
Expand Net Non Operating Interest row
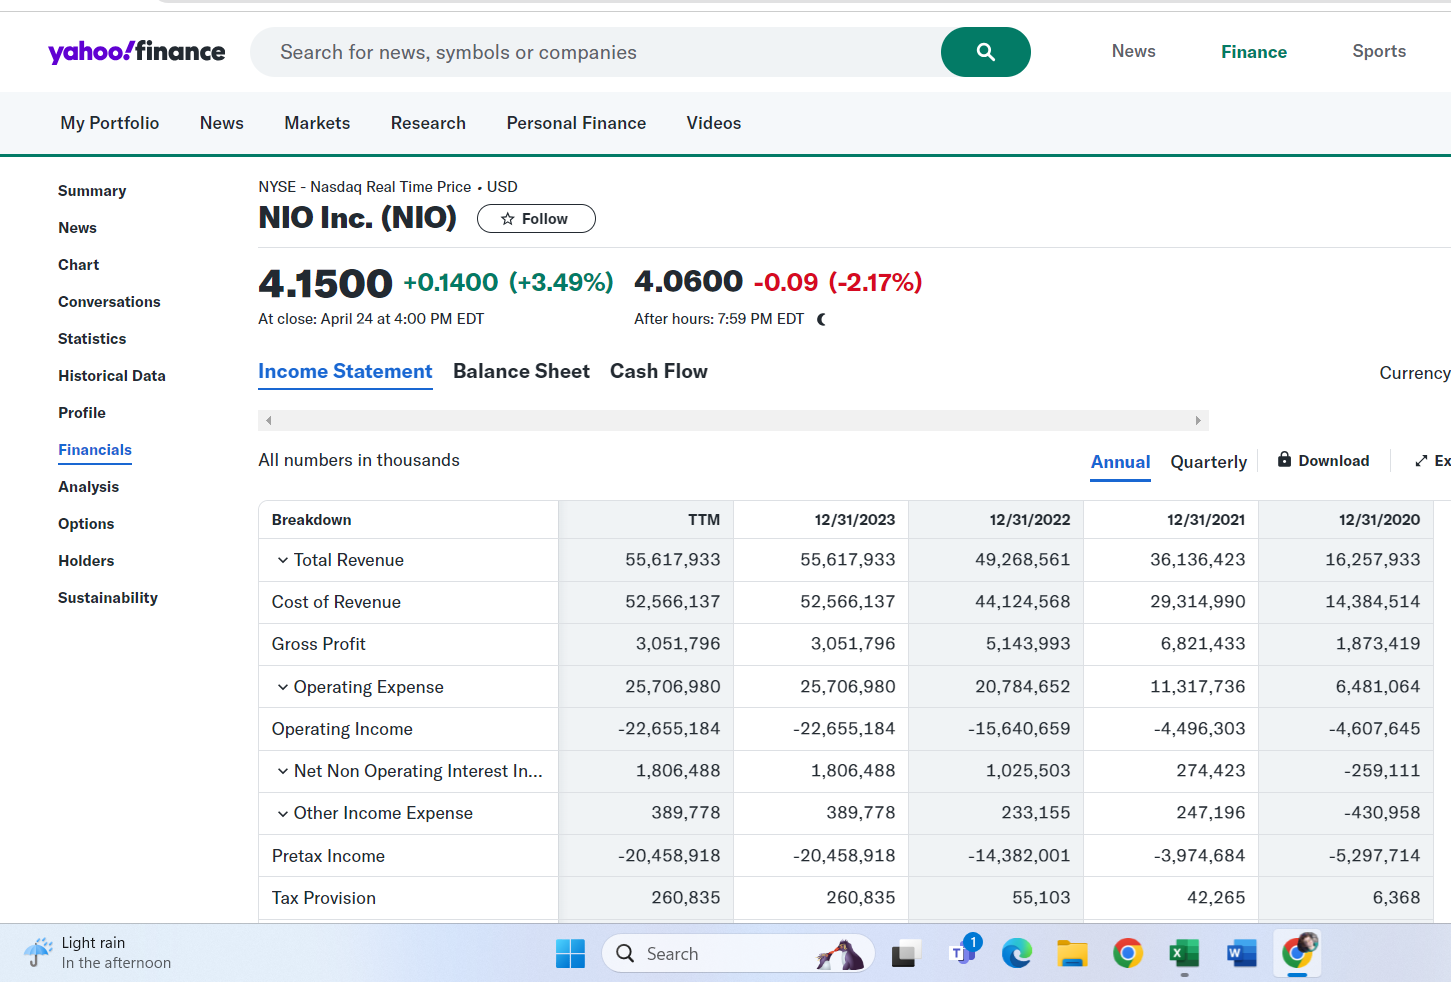283,771
